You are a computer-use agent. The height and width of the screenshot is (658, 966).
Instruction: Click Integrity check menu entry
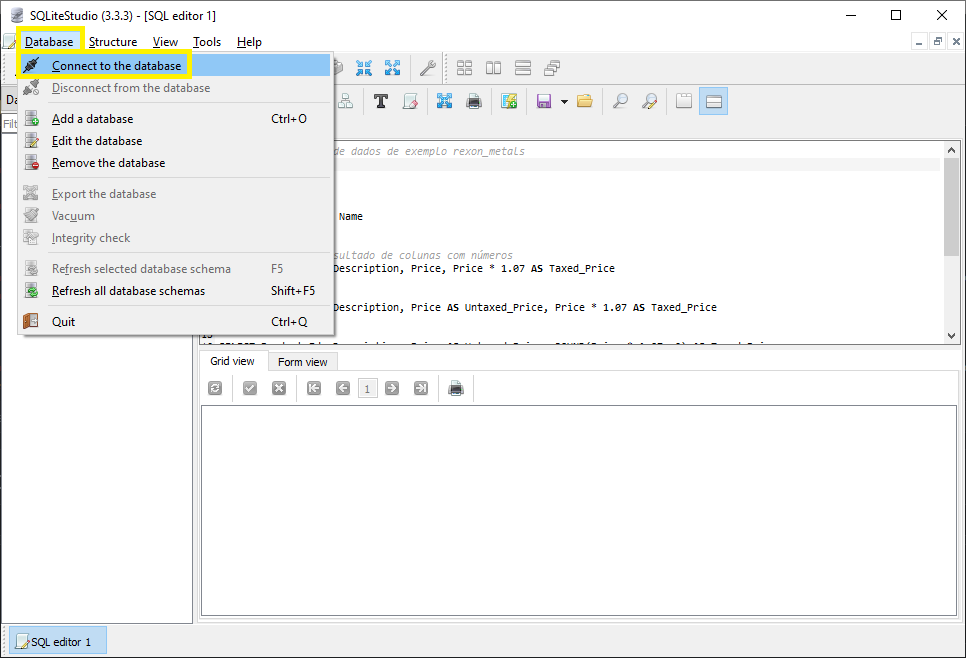pyautogui.click(x=176, y=238)
